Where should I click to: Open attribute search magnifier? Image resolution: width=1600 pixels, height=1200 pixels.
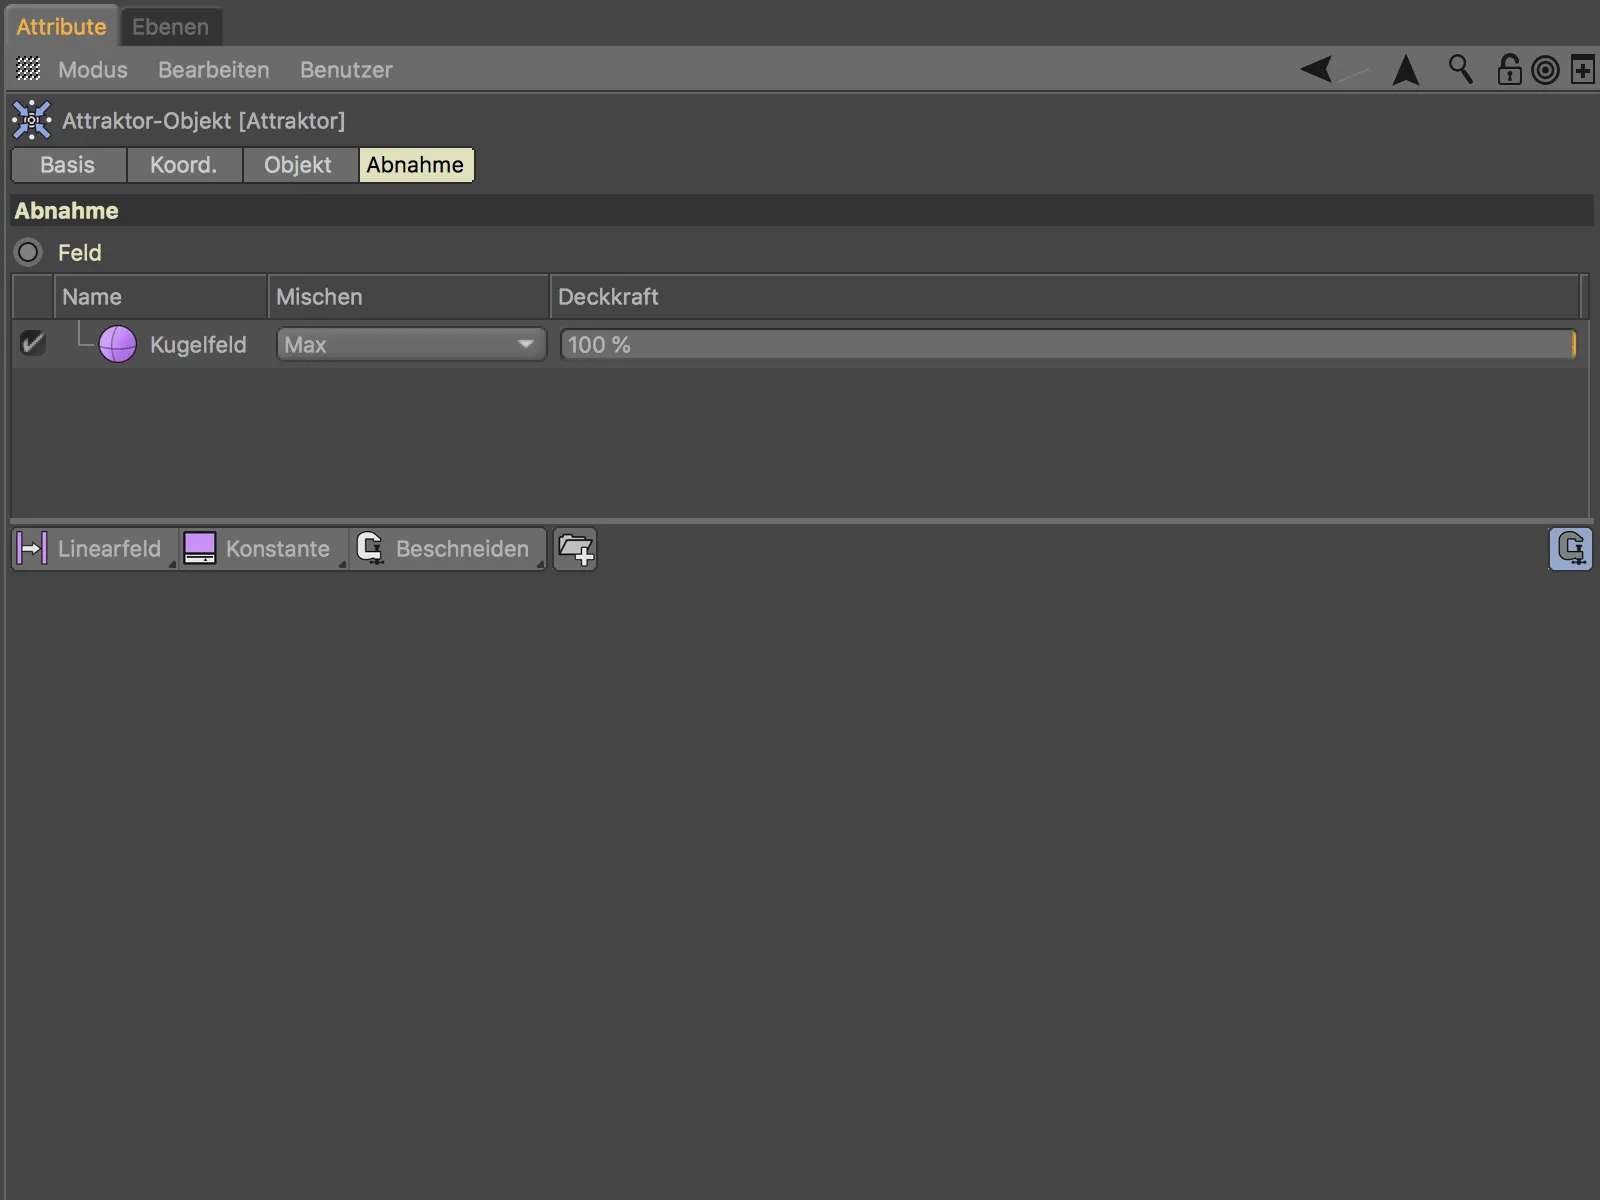coord(1461,69)
